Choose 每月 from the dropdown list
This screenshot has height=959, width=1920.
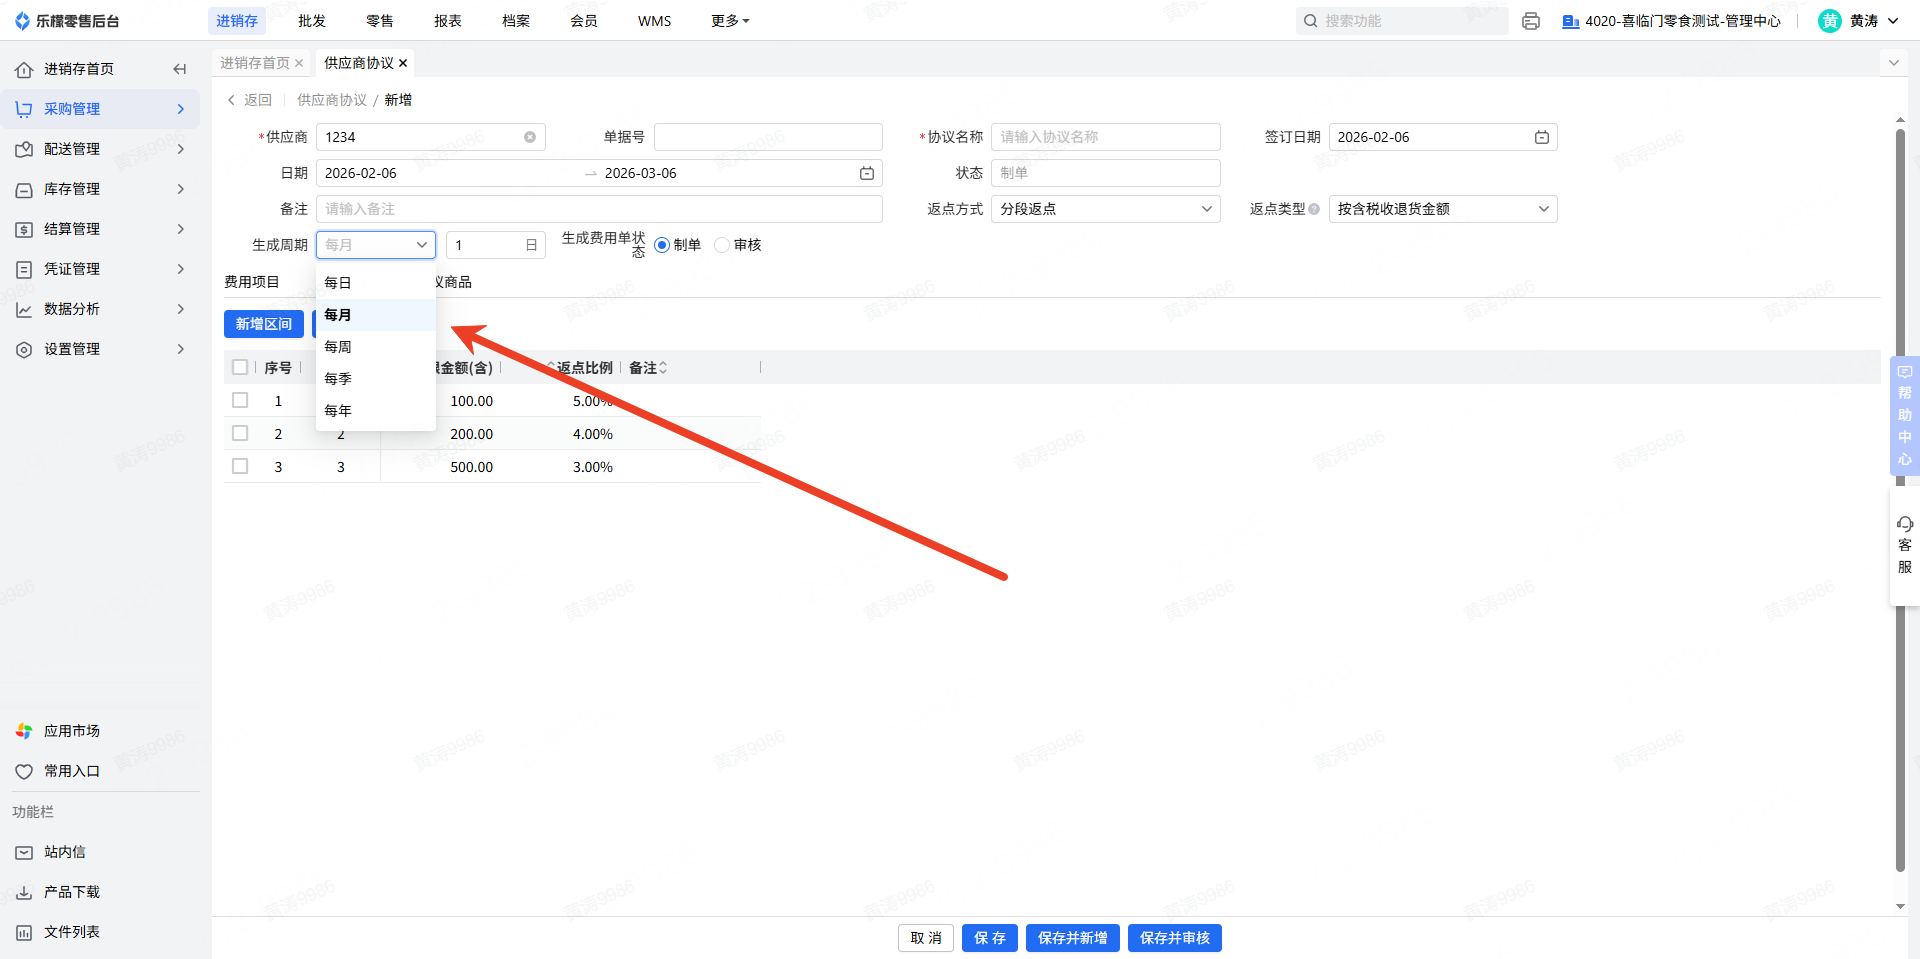(376, 315)
